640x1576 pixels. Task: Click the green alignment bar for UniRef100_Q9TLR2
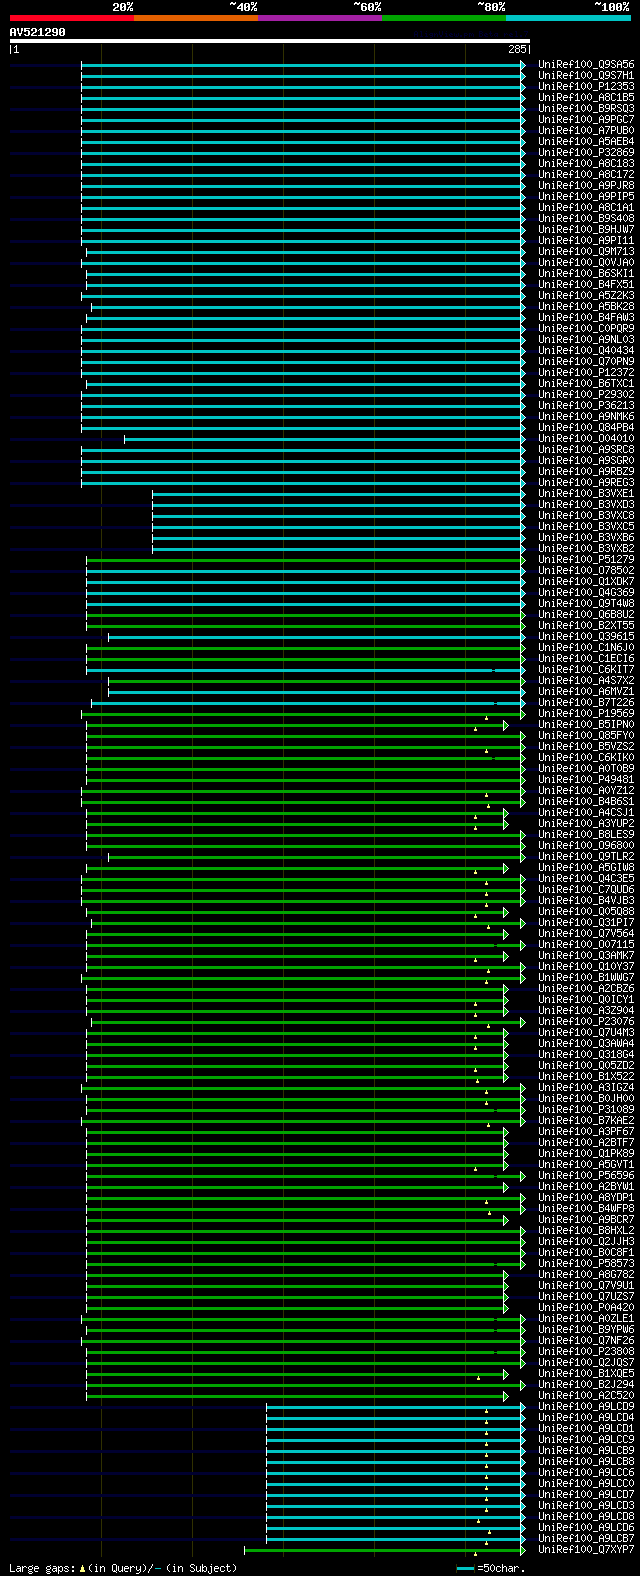(x=314, y=857)
